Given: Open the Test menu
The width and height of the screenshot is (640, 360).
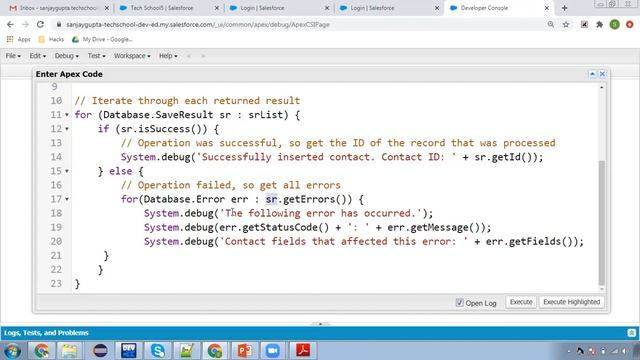Looking at the screenshot, I should click(96, 56).
